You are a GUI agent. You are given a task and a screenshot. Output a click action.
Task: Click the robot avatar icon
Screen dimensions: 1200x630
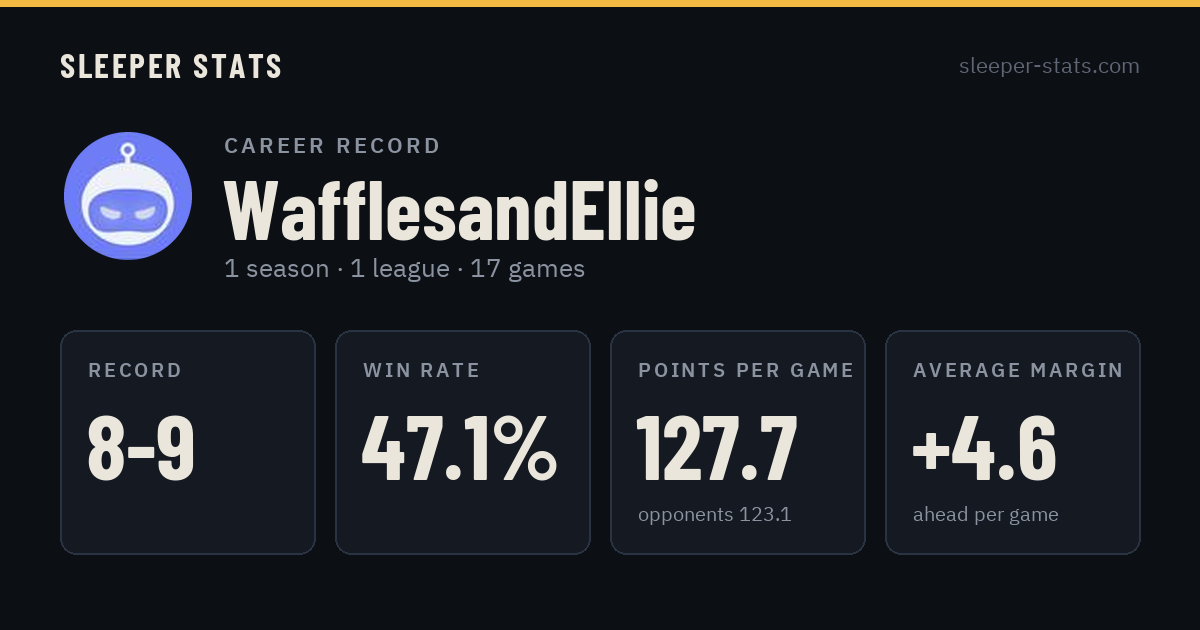pyautogui.click(x=128, y=196)
